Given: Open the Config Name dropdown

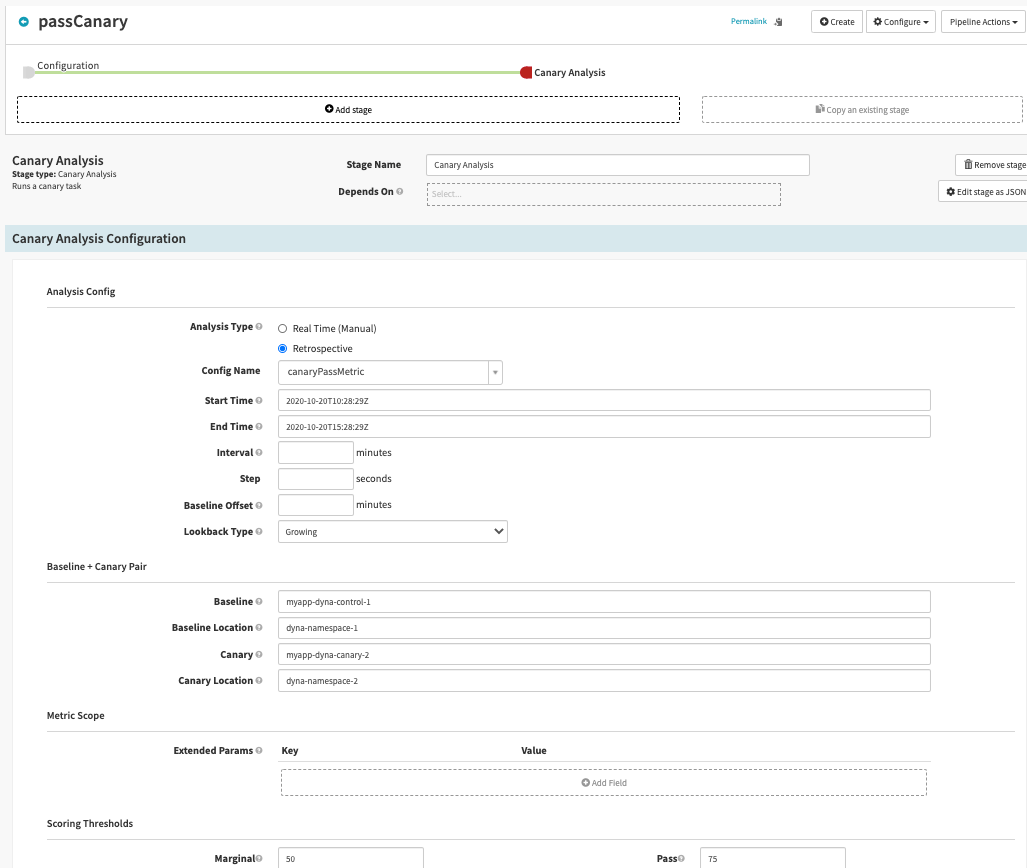Looking at the screenshot, I should (390, 372).
